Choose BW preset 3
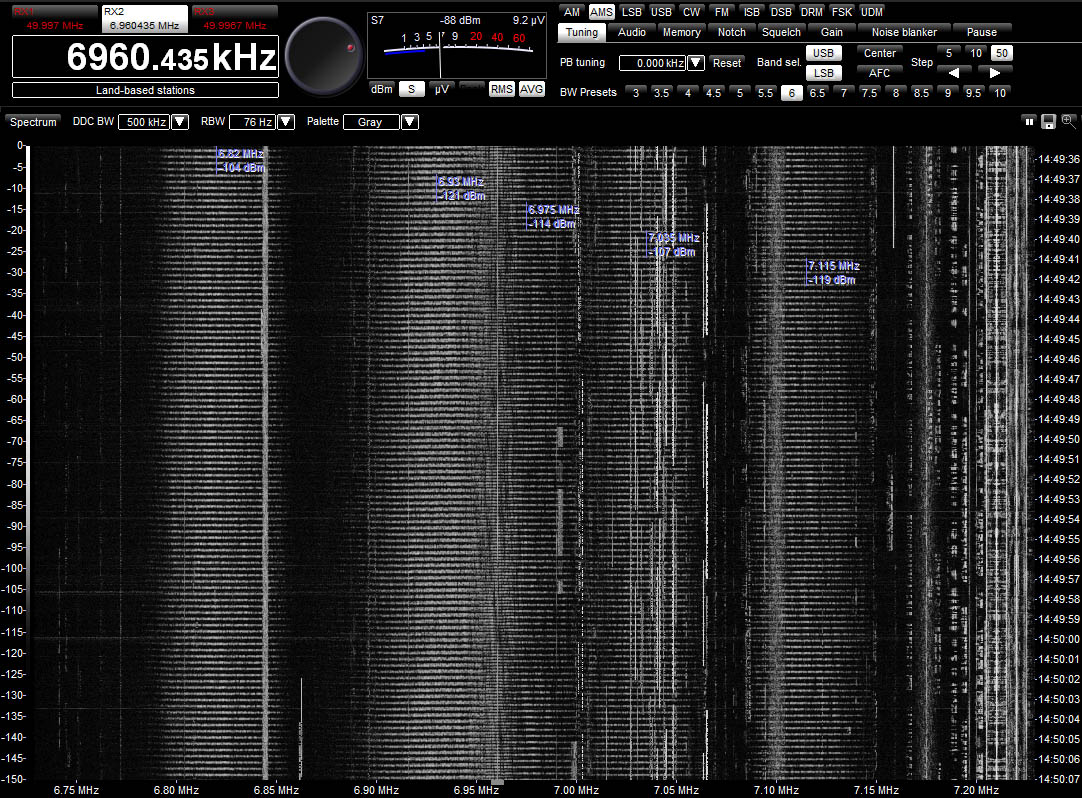1082x798 pixels. pyautogui.click(x=636, y=93)
